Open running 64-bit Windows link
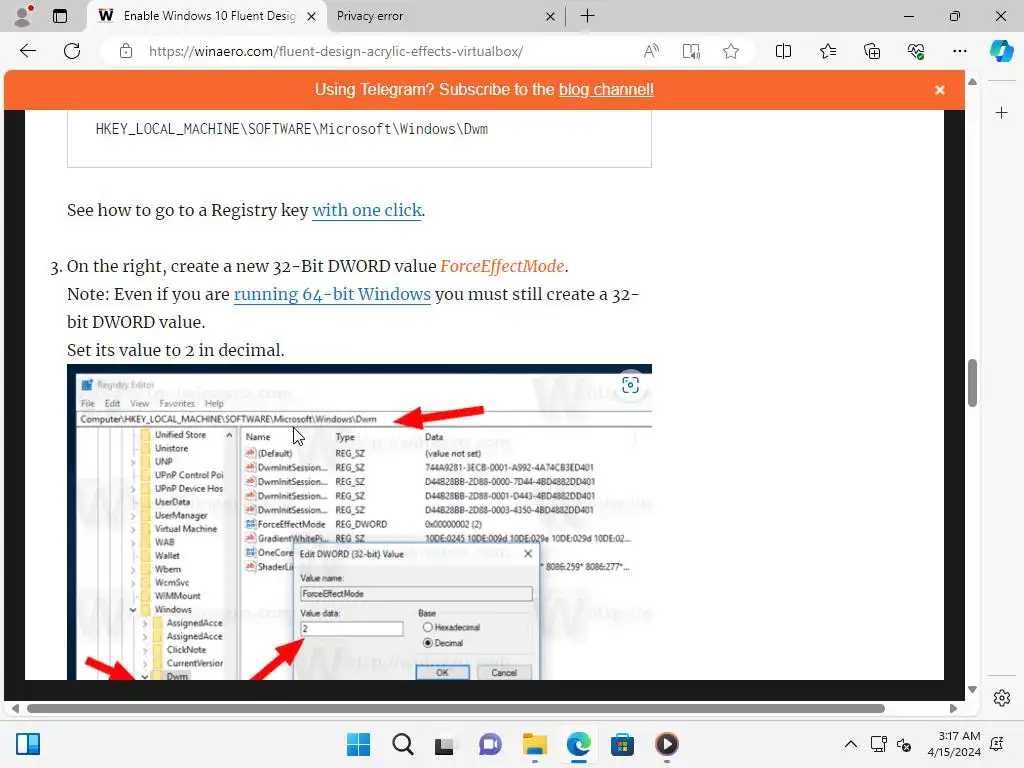 332,295
